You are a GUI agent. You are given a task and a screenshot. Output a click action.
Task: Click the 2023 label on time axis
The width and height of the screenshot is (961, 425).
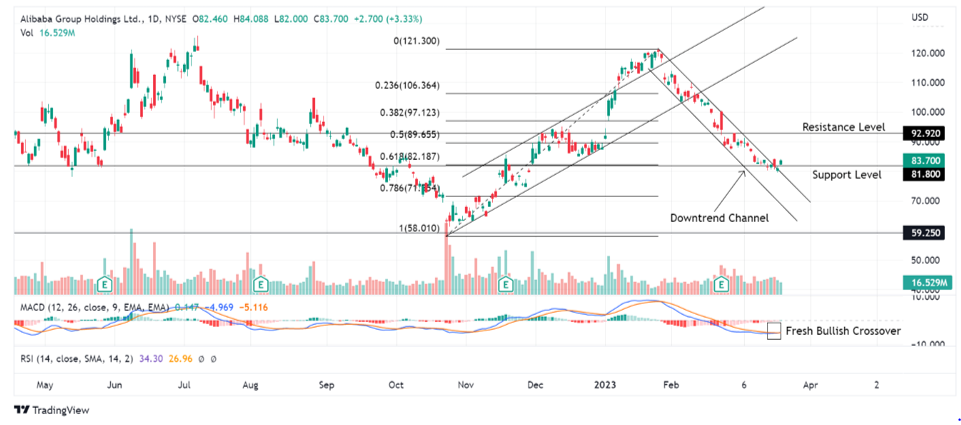pos(606,386)
